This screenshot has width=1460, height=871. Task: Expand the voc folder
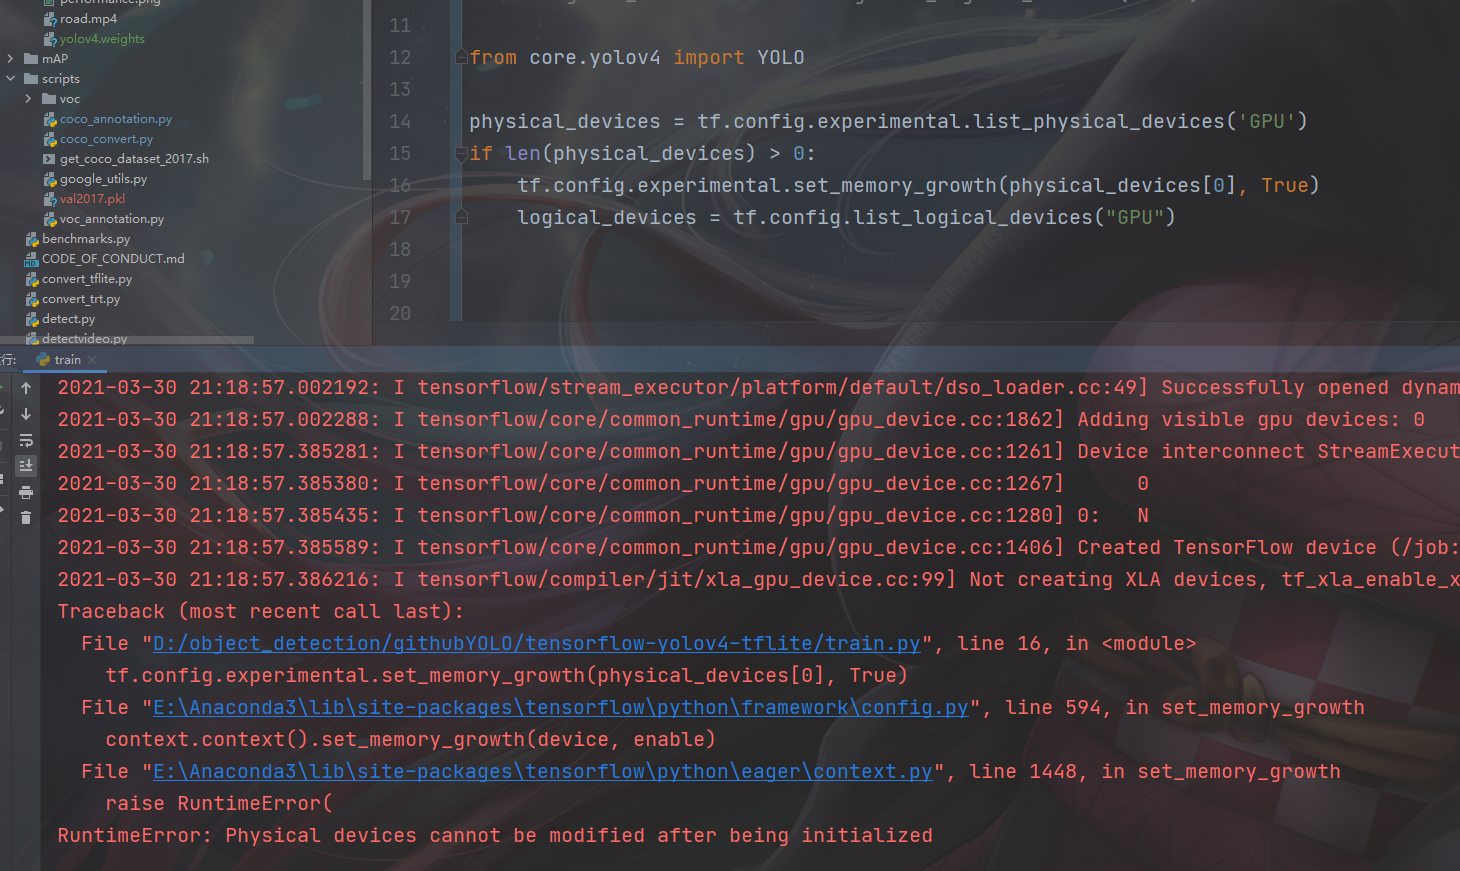pos(27,98)
